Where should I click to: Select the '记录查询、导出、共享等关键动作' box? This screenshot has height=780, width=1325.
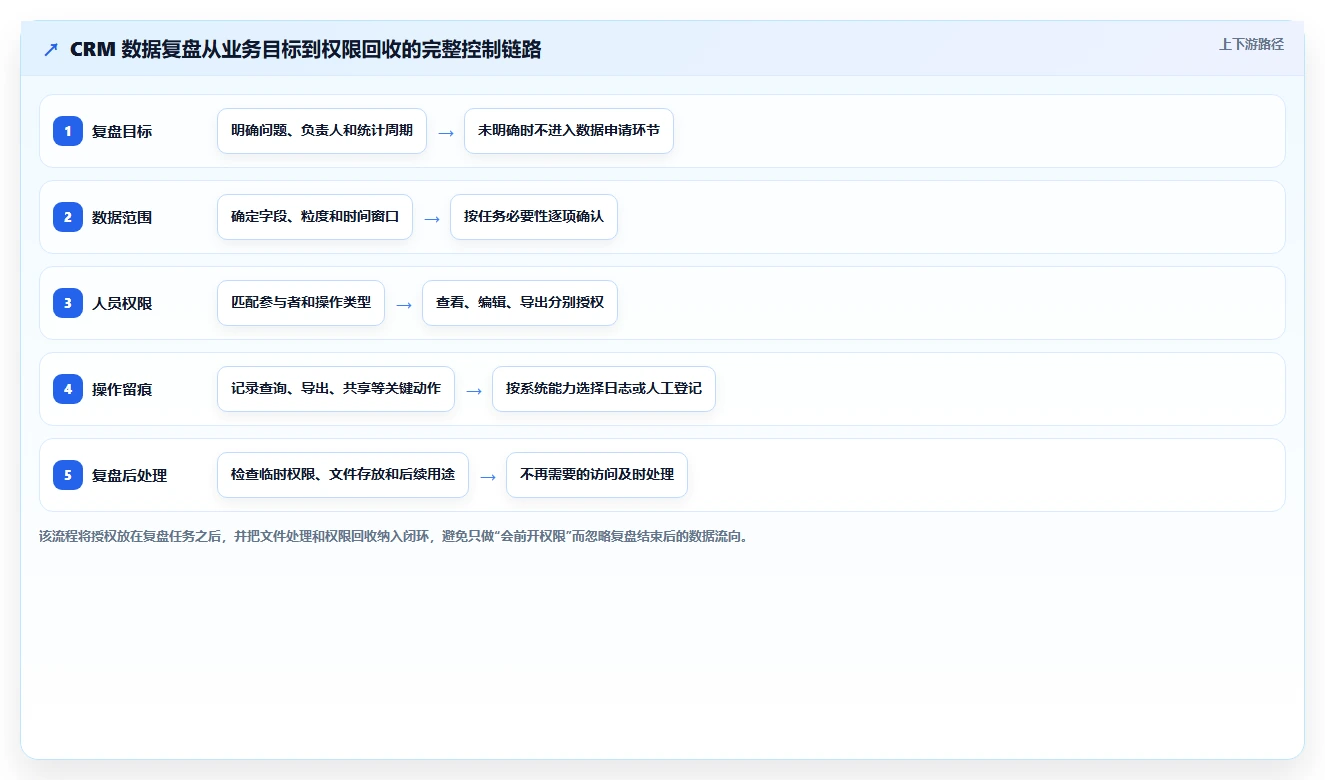(x=336, y=389)
